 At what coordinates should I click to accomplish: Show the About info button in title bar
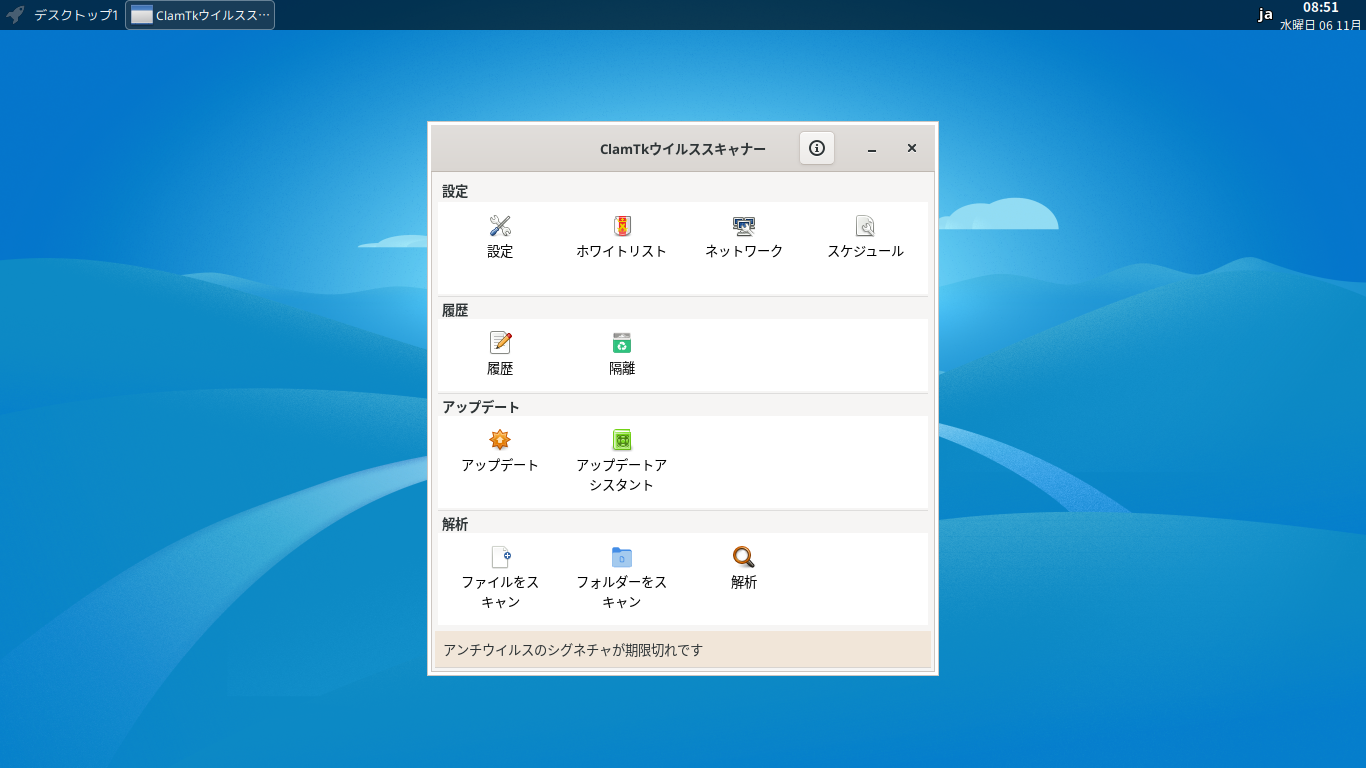817,148
